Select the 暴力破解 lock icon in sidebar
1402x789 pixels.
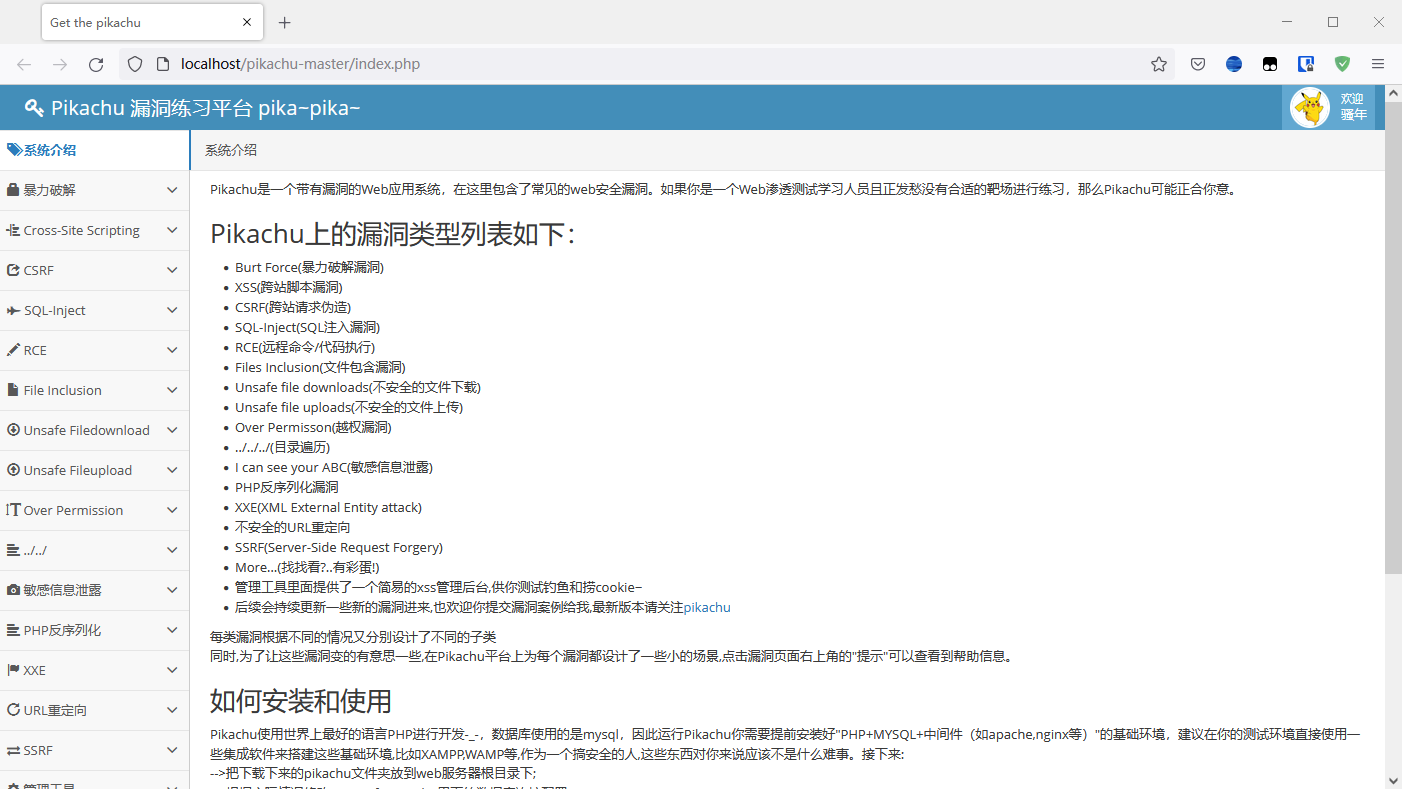14,190
